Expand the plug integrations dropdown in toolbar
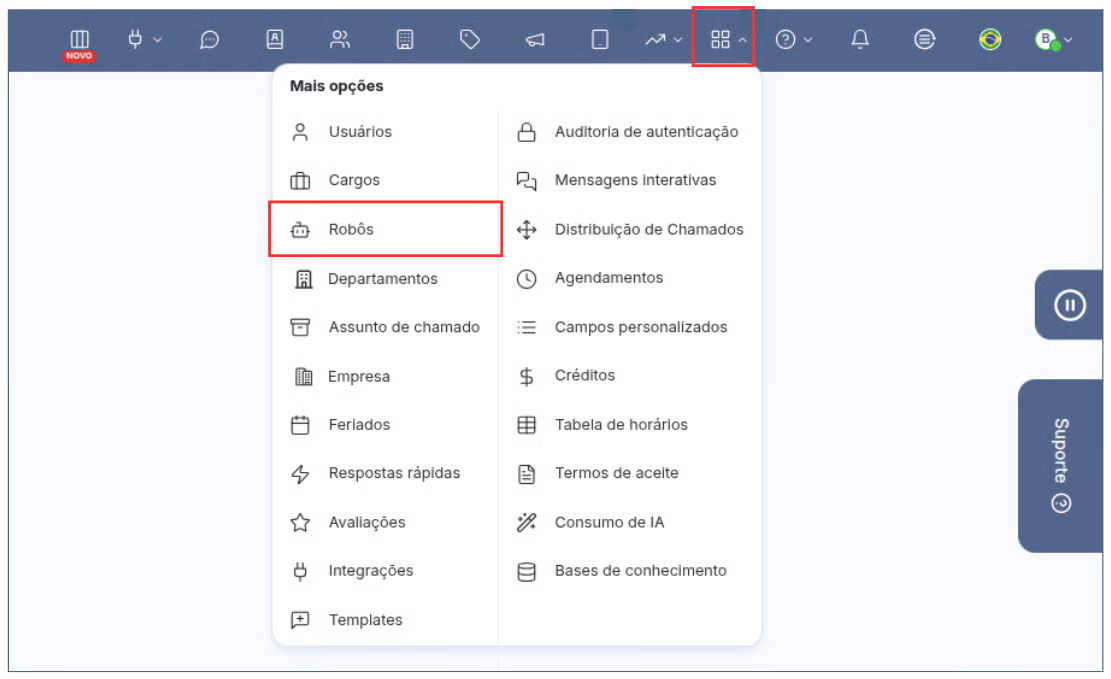Viewport: 1111px width, 679px height. (144, 39)
